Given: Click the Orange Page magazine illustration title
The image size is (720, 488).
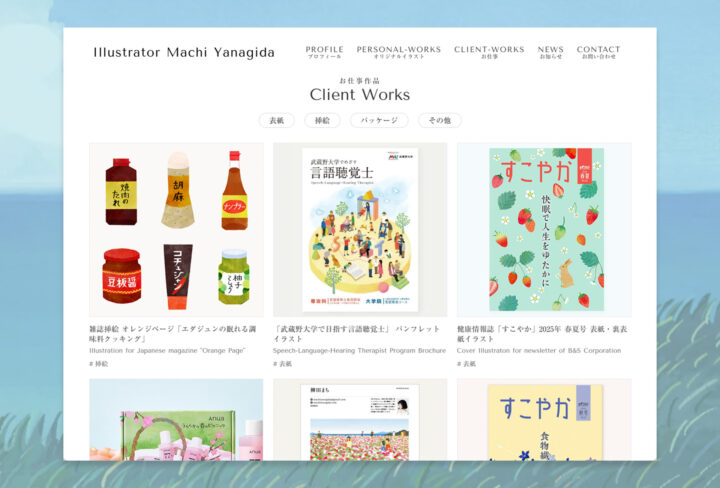Looking at the screenshot, I should (173, 334).
